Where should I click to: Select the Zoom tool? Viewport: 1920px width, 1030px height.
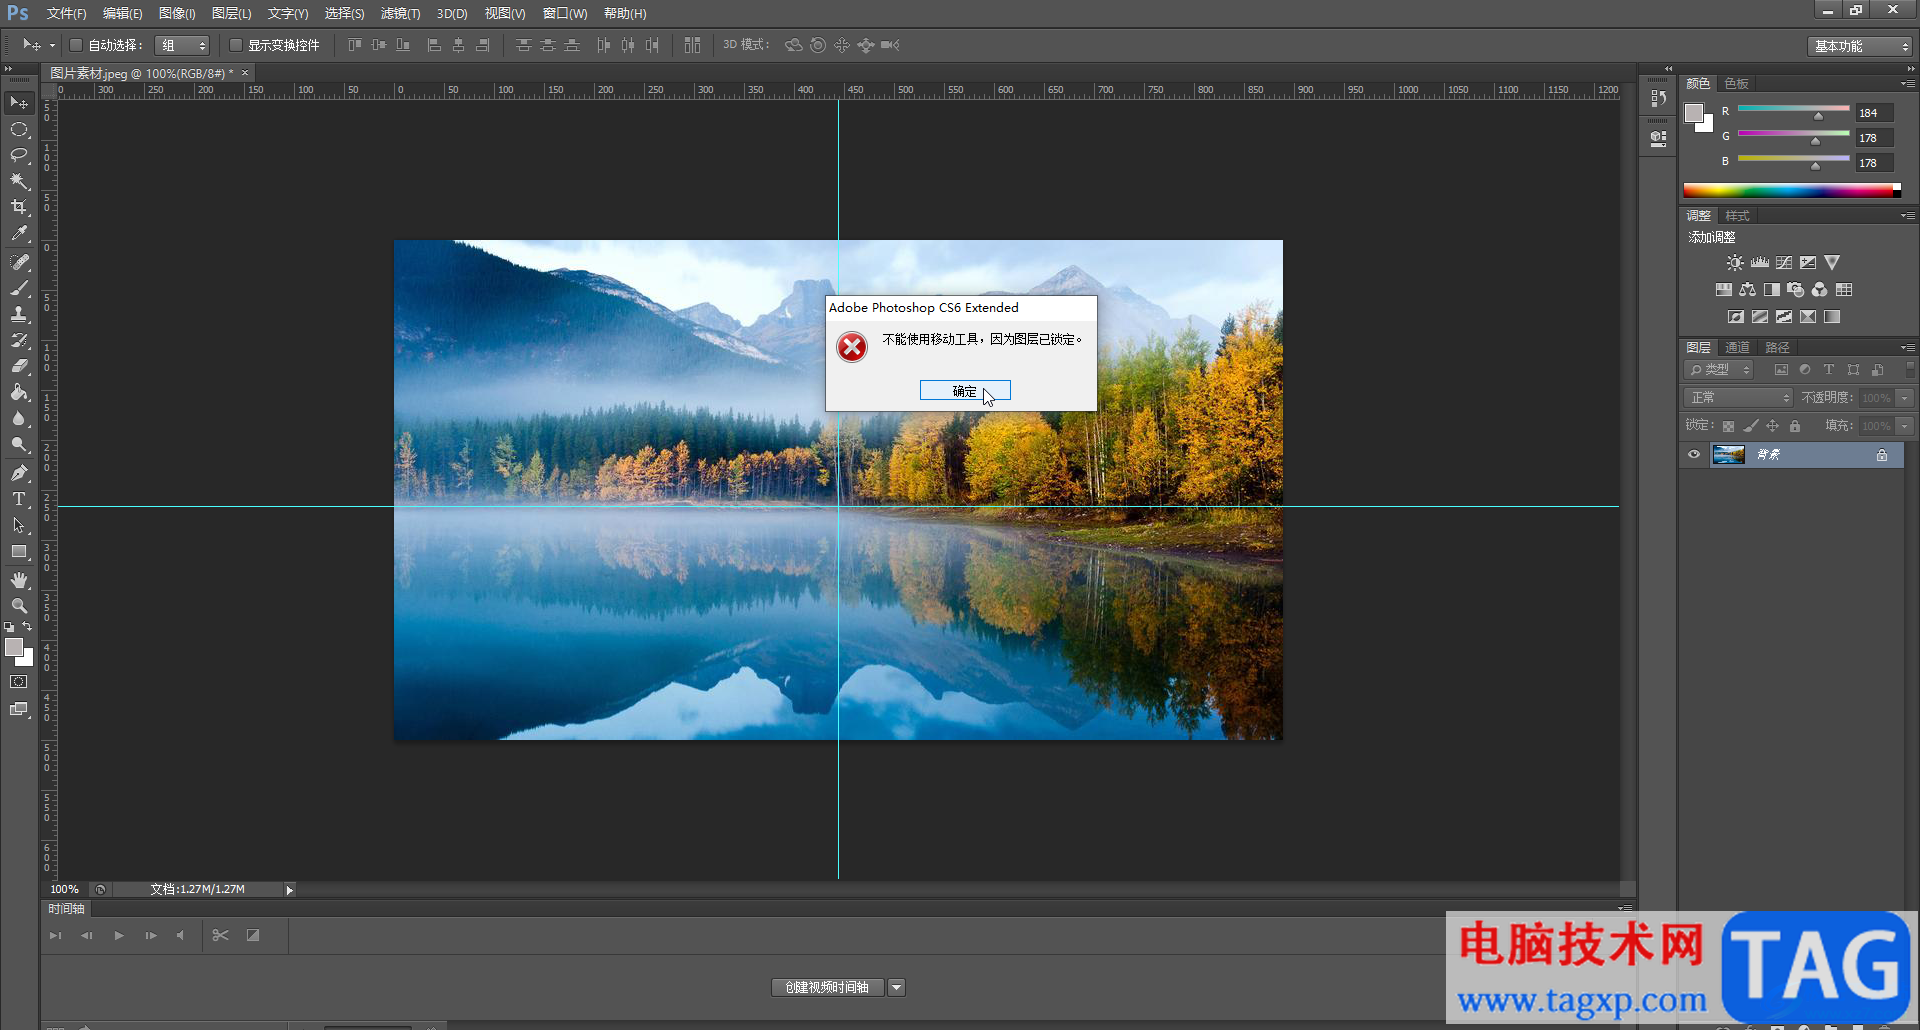click(x=19, y=606)
